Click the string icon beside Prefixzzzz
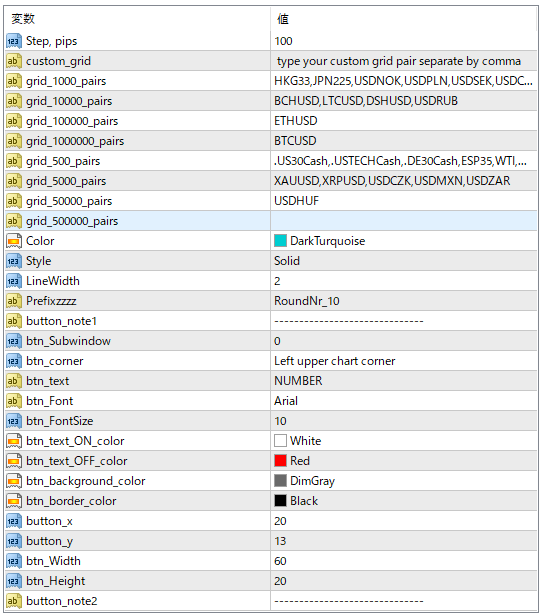This screenshot has height=615, width=544. 14,301
